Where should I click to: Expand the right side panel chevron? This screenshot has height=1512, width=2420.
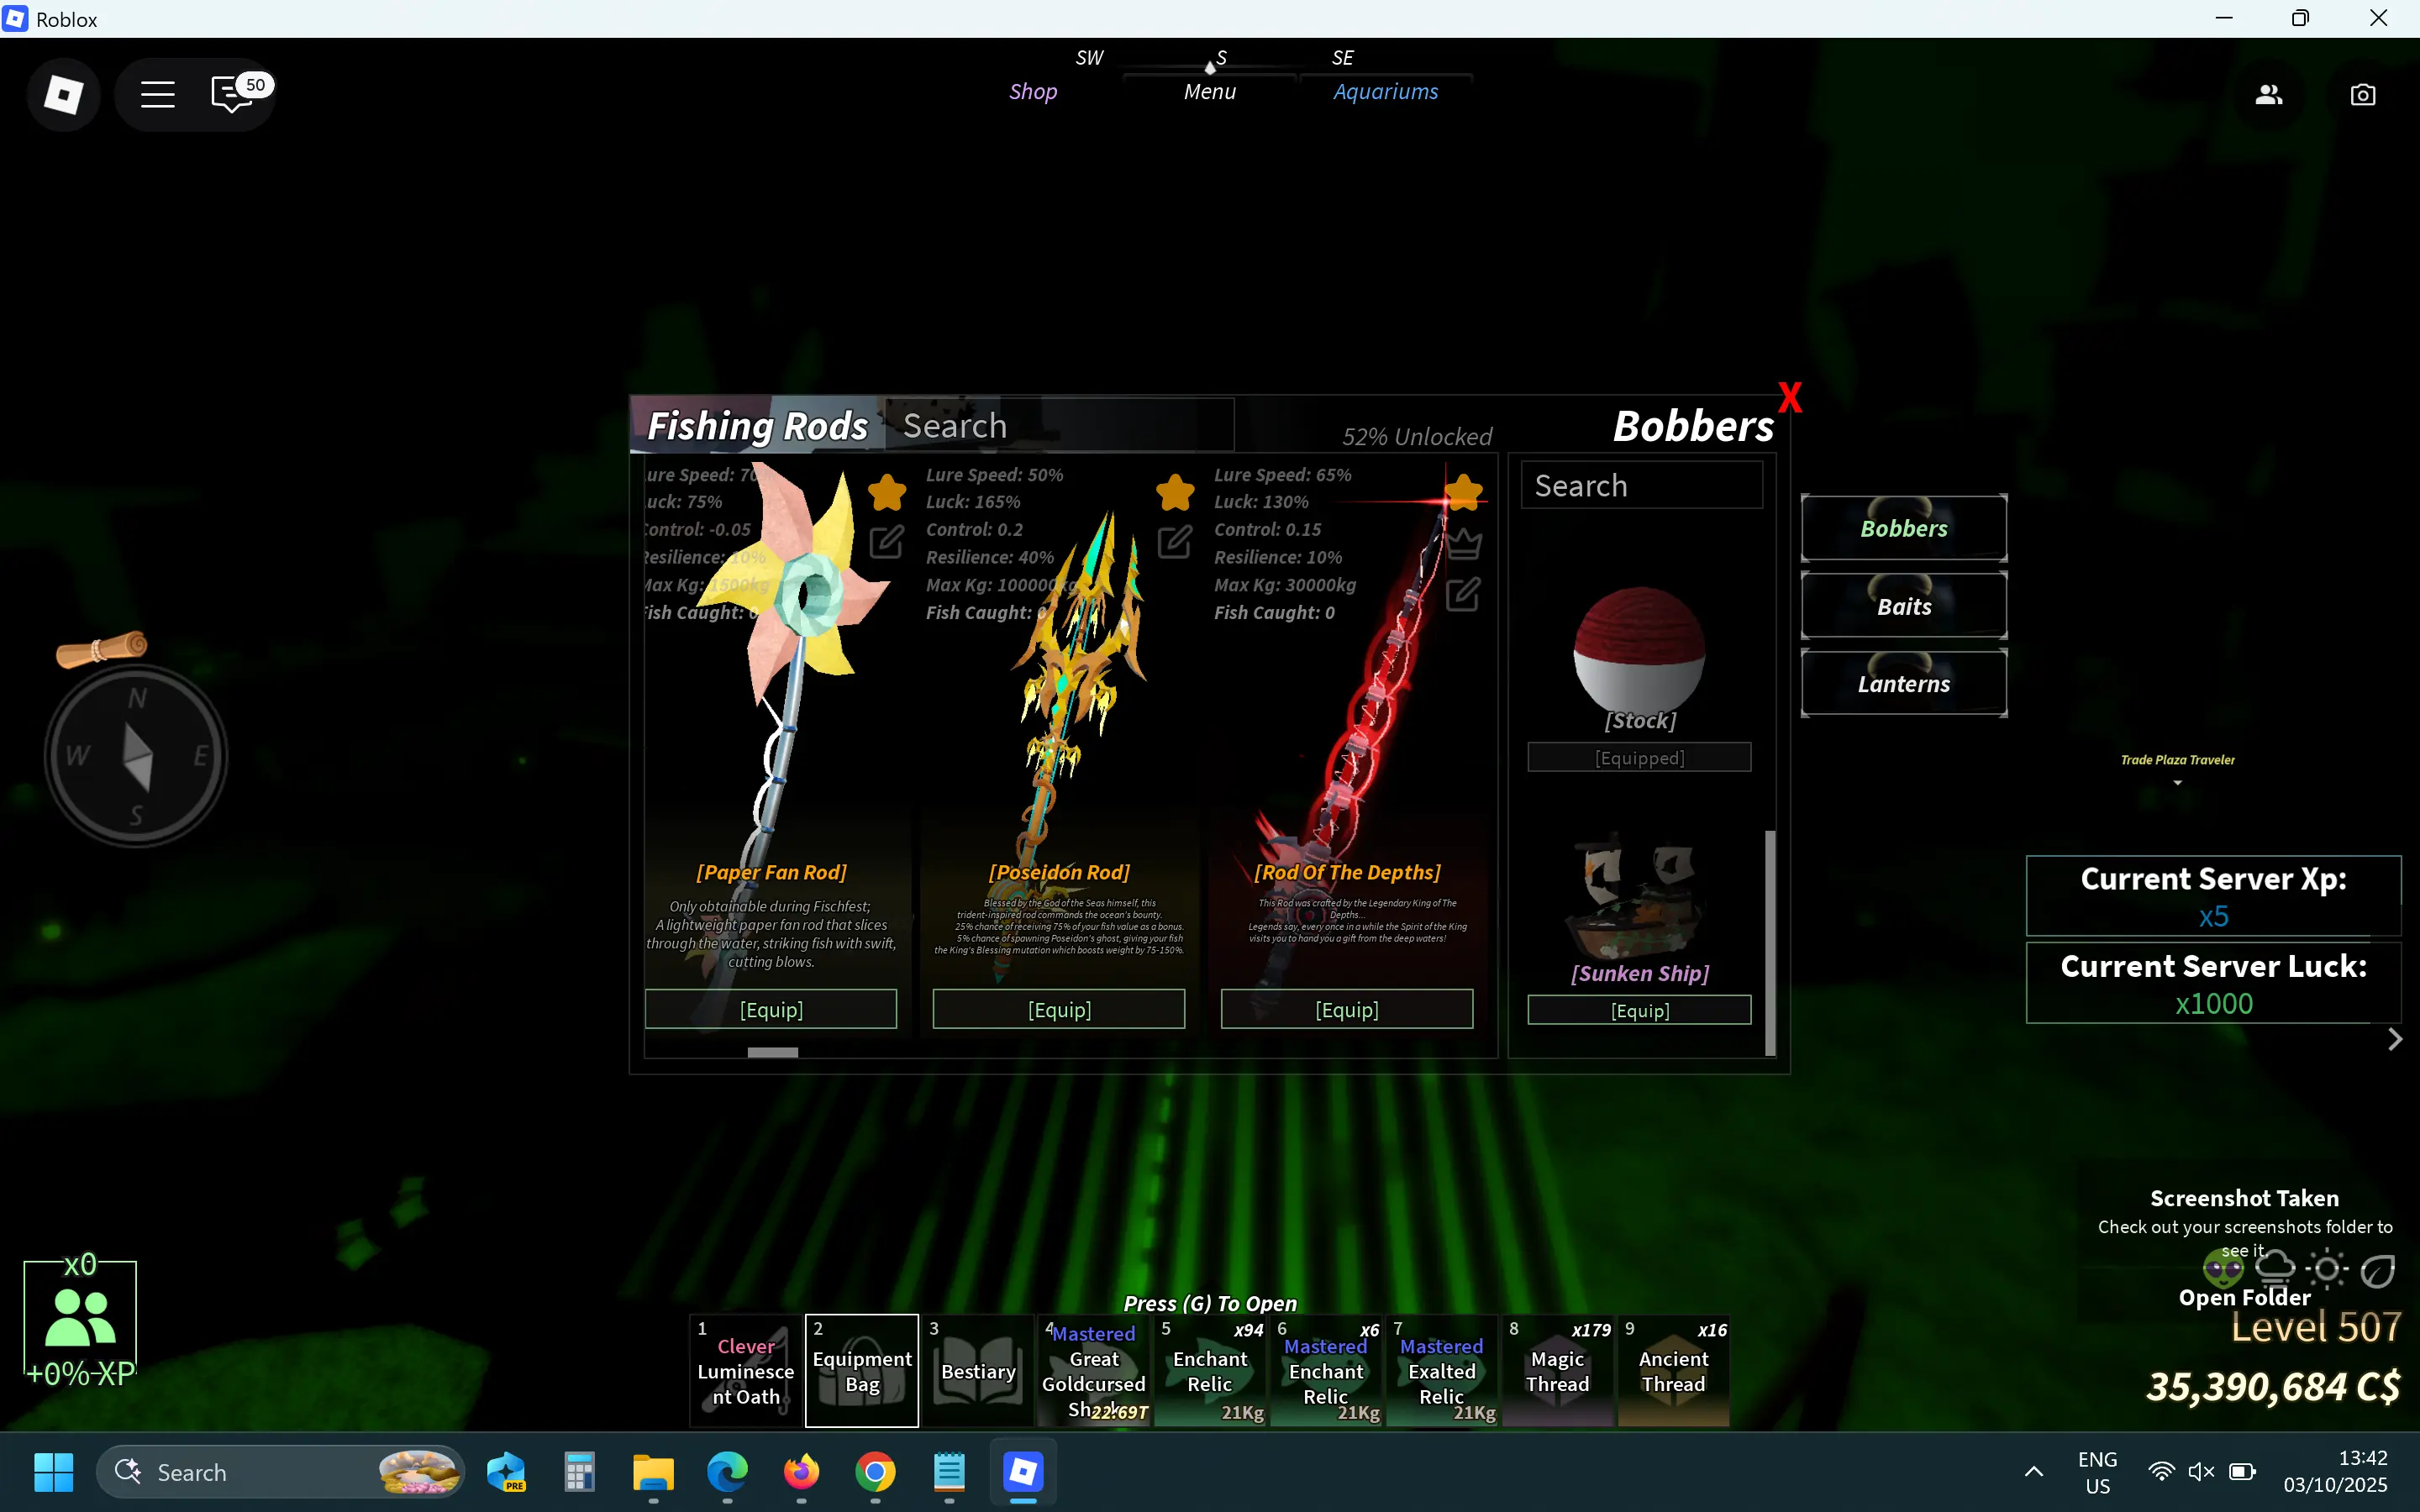pyautogui.click(x=2394, y=1040)
